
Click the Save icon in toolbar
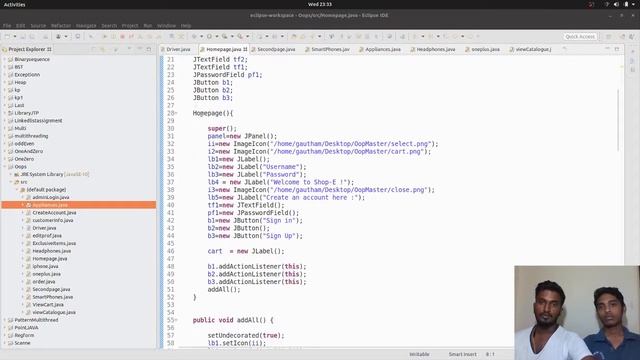pos(23,36)
